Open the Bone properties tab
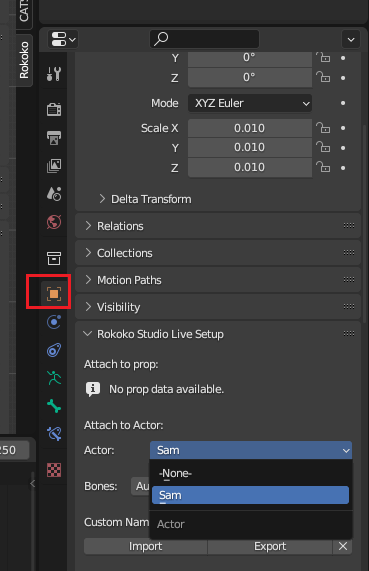Screen dimensions: 369x571 pyautogui.click(x=54, y=406)
